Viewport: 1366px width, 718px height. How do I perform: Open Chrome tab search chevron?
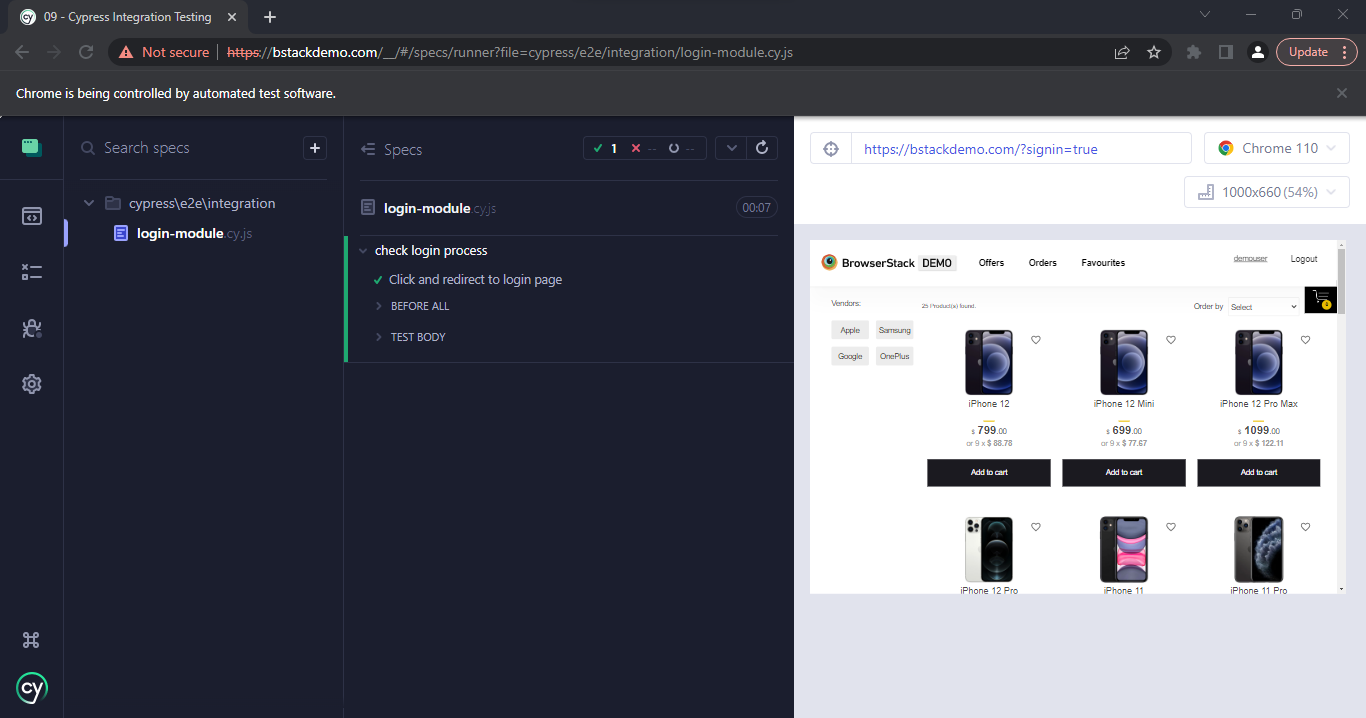tap(1205, 15)
